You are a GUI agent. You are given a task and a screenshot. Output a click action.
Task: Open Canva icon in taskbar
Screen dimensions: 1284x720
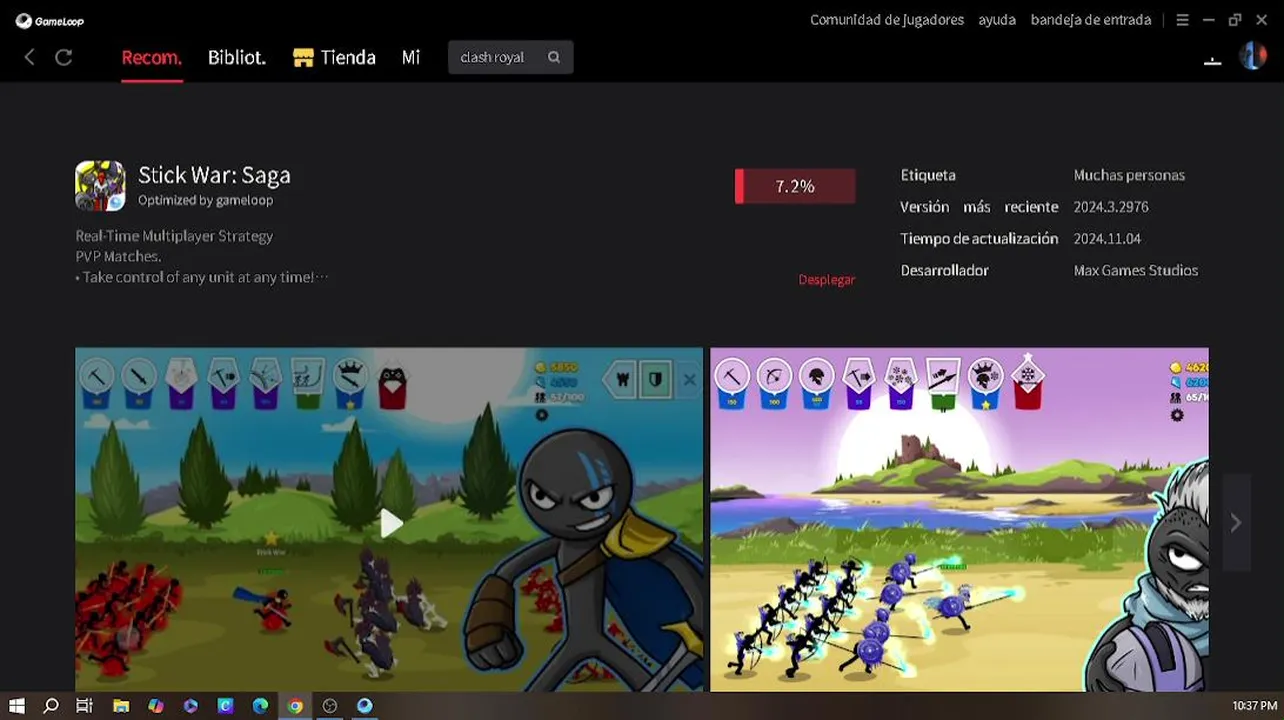tap(226, 706)
